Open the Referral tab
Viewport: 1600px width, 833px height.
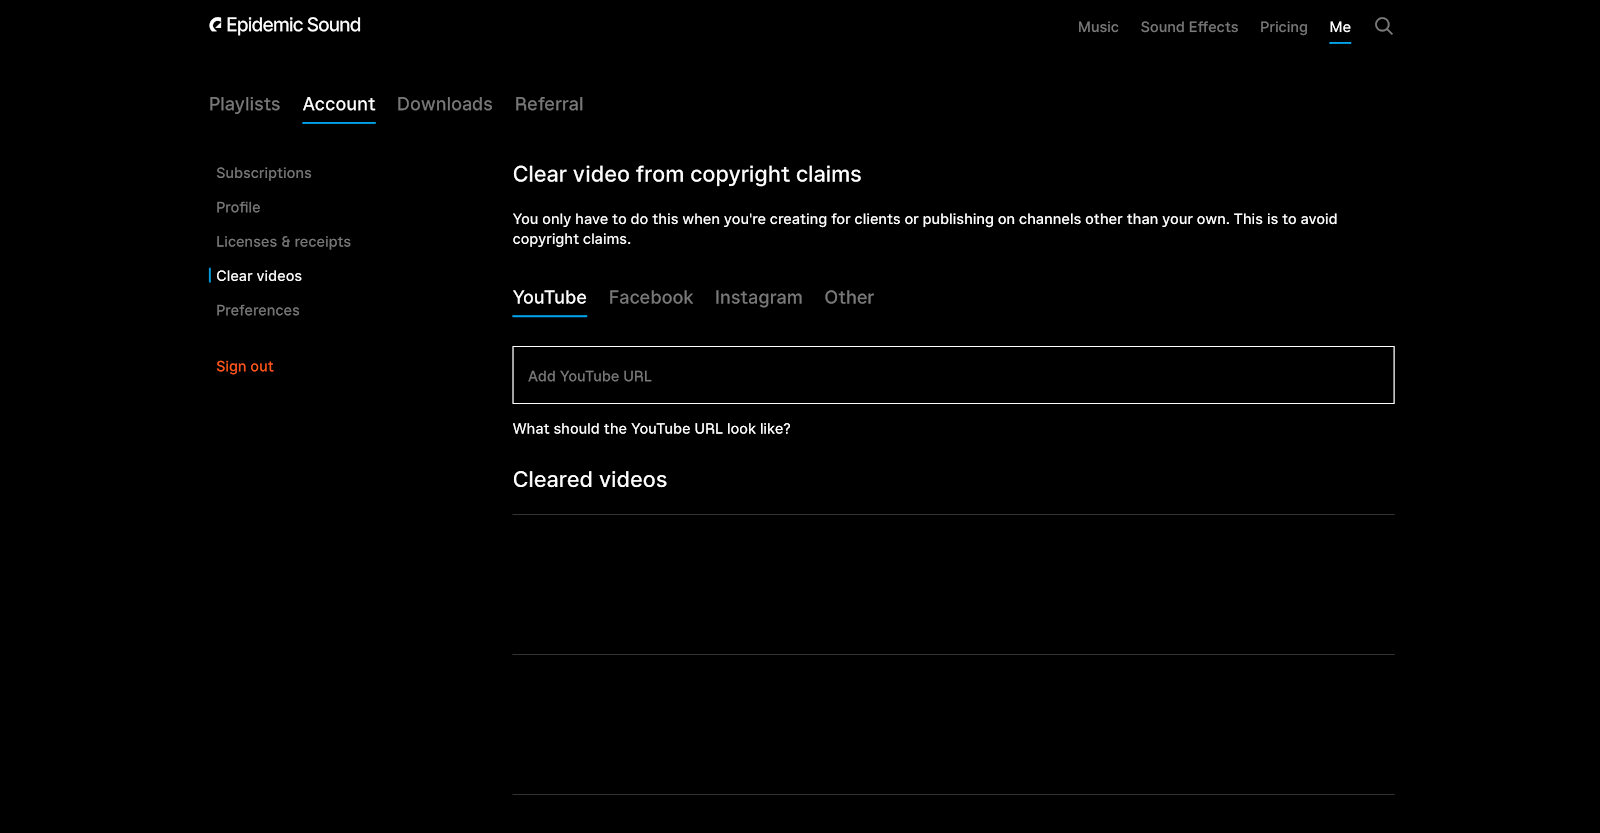coord(548,104)
